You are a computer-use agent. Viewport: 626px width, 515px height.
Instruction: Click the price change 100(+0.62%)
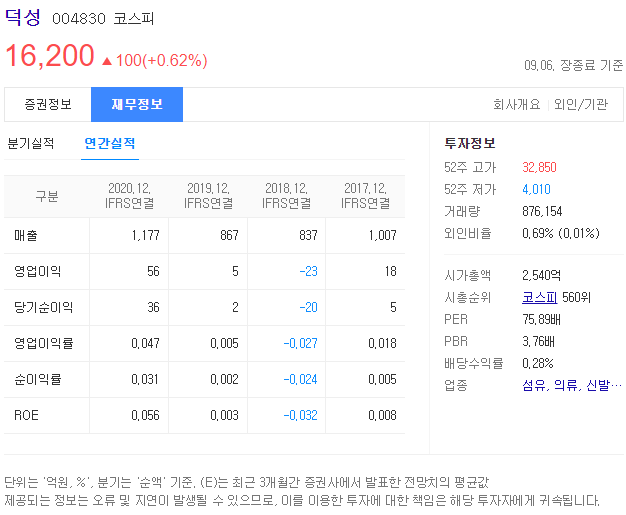pyautogui.click(x=155, y=61)
